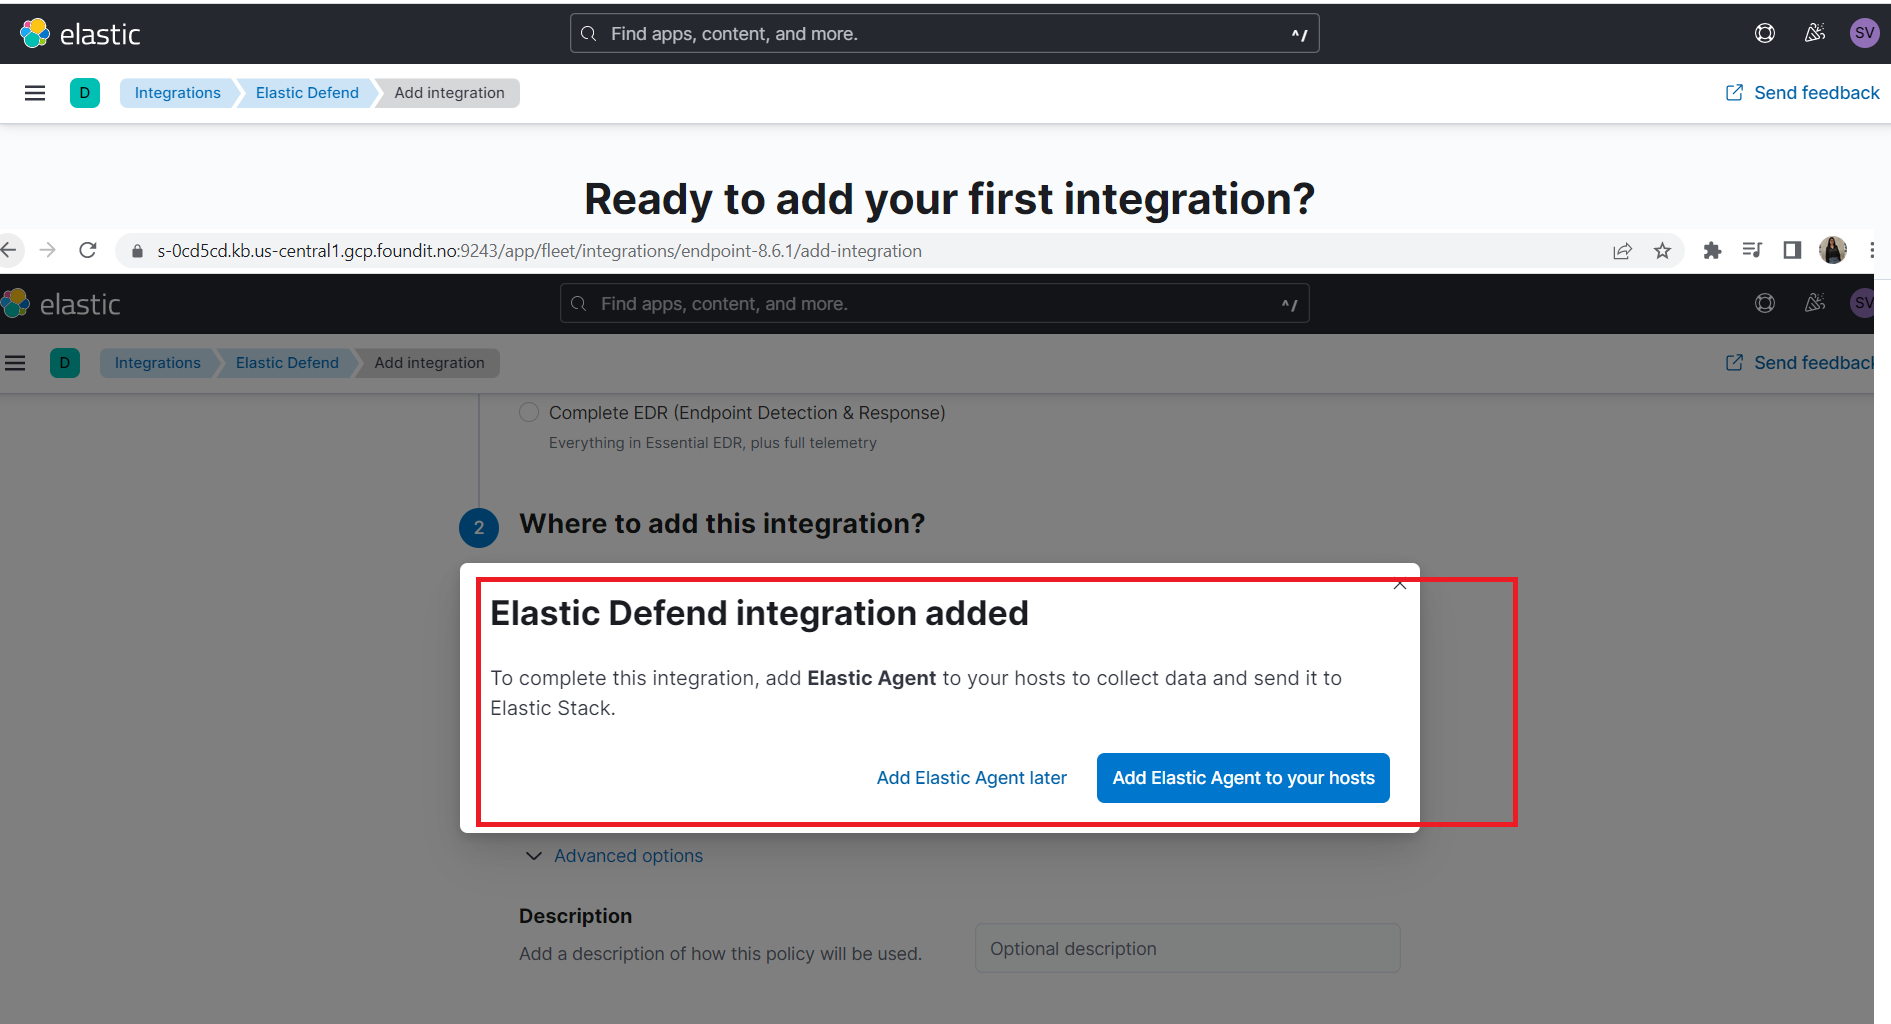This screenshot has width=1891, height=1024.
Task: Expand Advanced options section
Action: [614, 856]
